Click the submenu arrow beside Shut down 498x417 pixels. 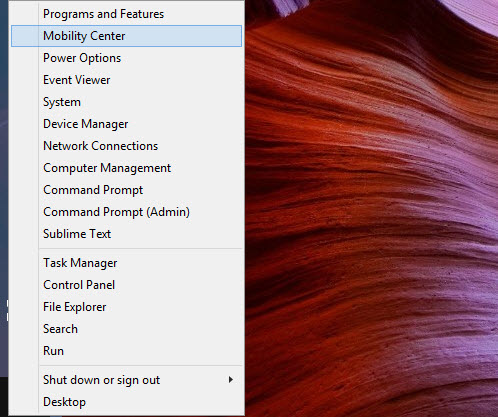(x=231, y=380)
